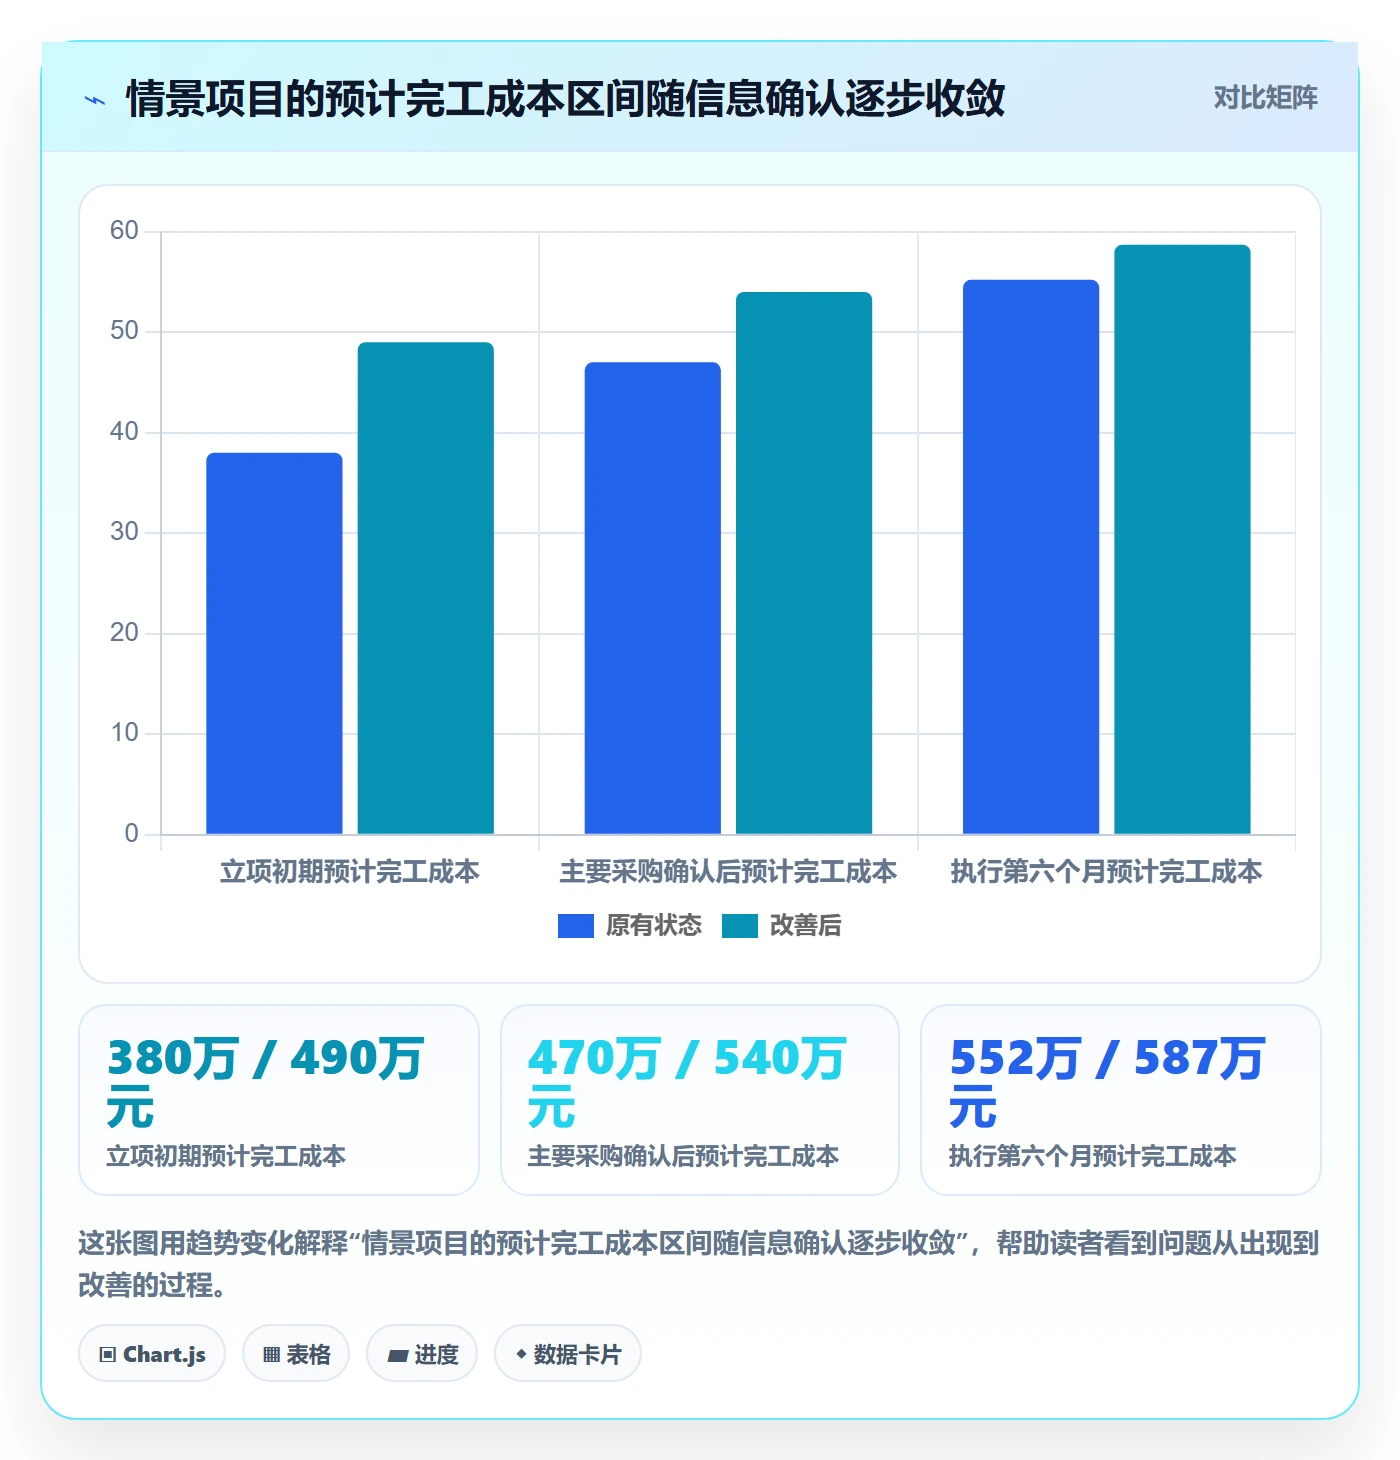1400x1460 pixels.
Task: Click the lightning bolt icon beside the title
Action: click(x=95, y=100)
